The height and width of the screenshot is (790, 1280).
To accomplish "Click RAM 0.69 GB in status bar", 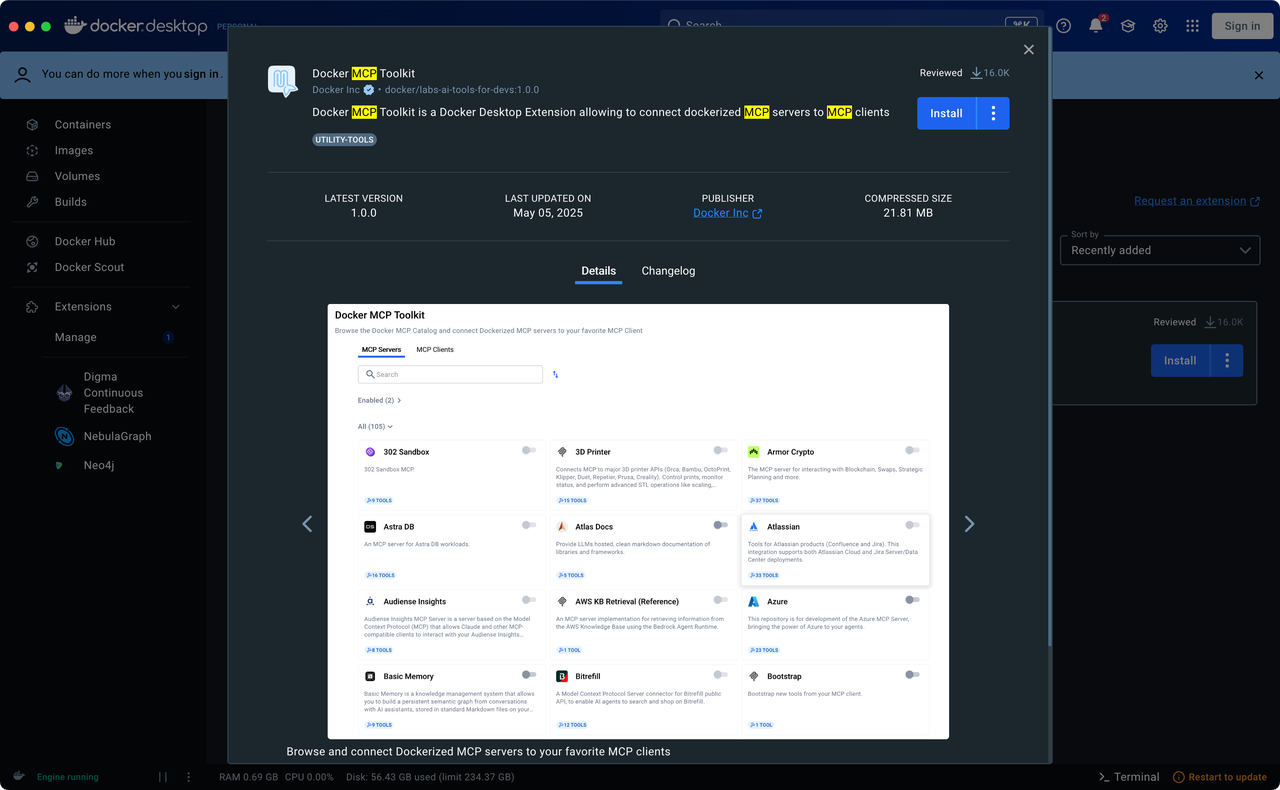I will pyautogui.click(x=249, y=777).
